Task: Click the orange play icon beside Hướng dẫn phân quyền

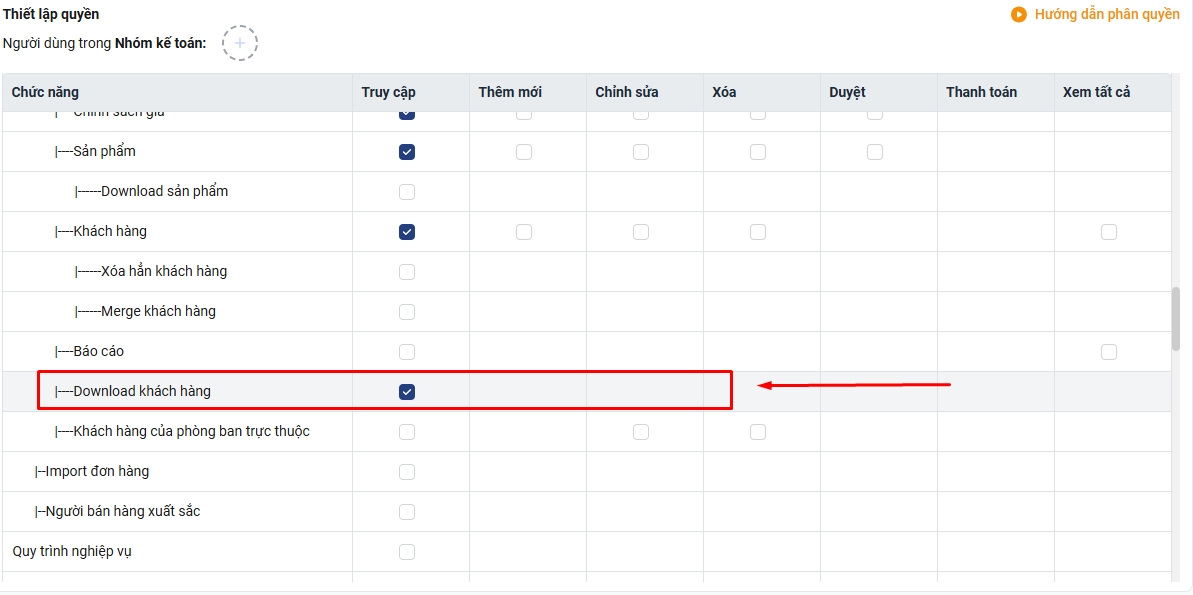Action: pyautogui.click(x=1019, y=14)
